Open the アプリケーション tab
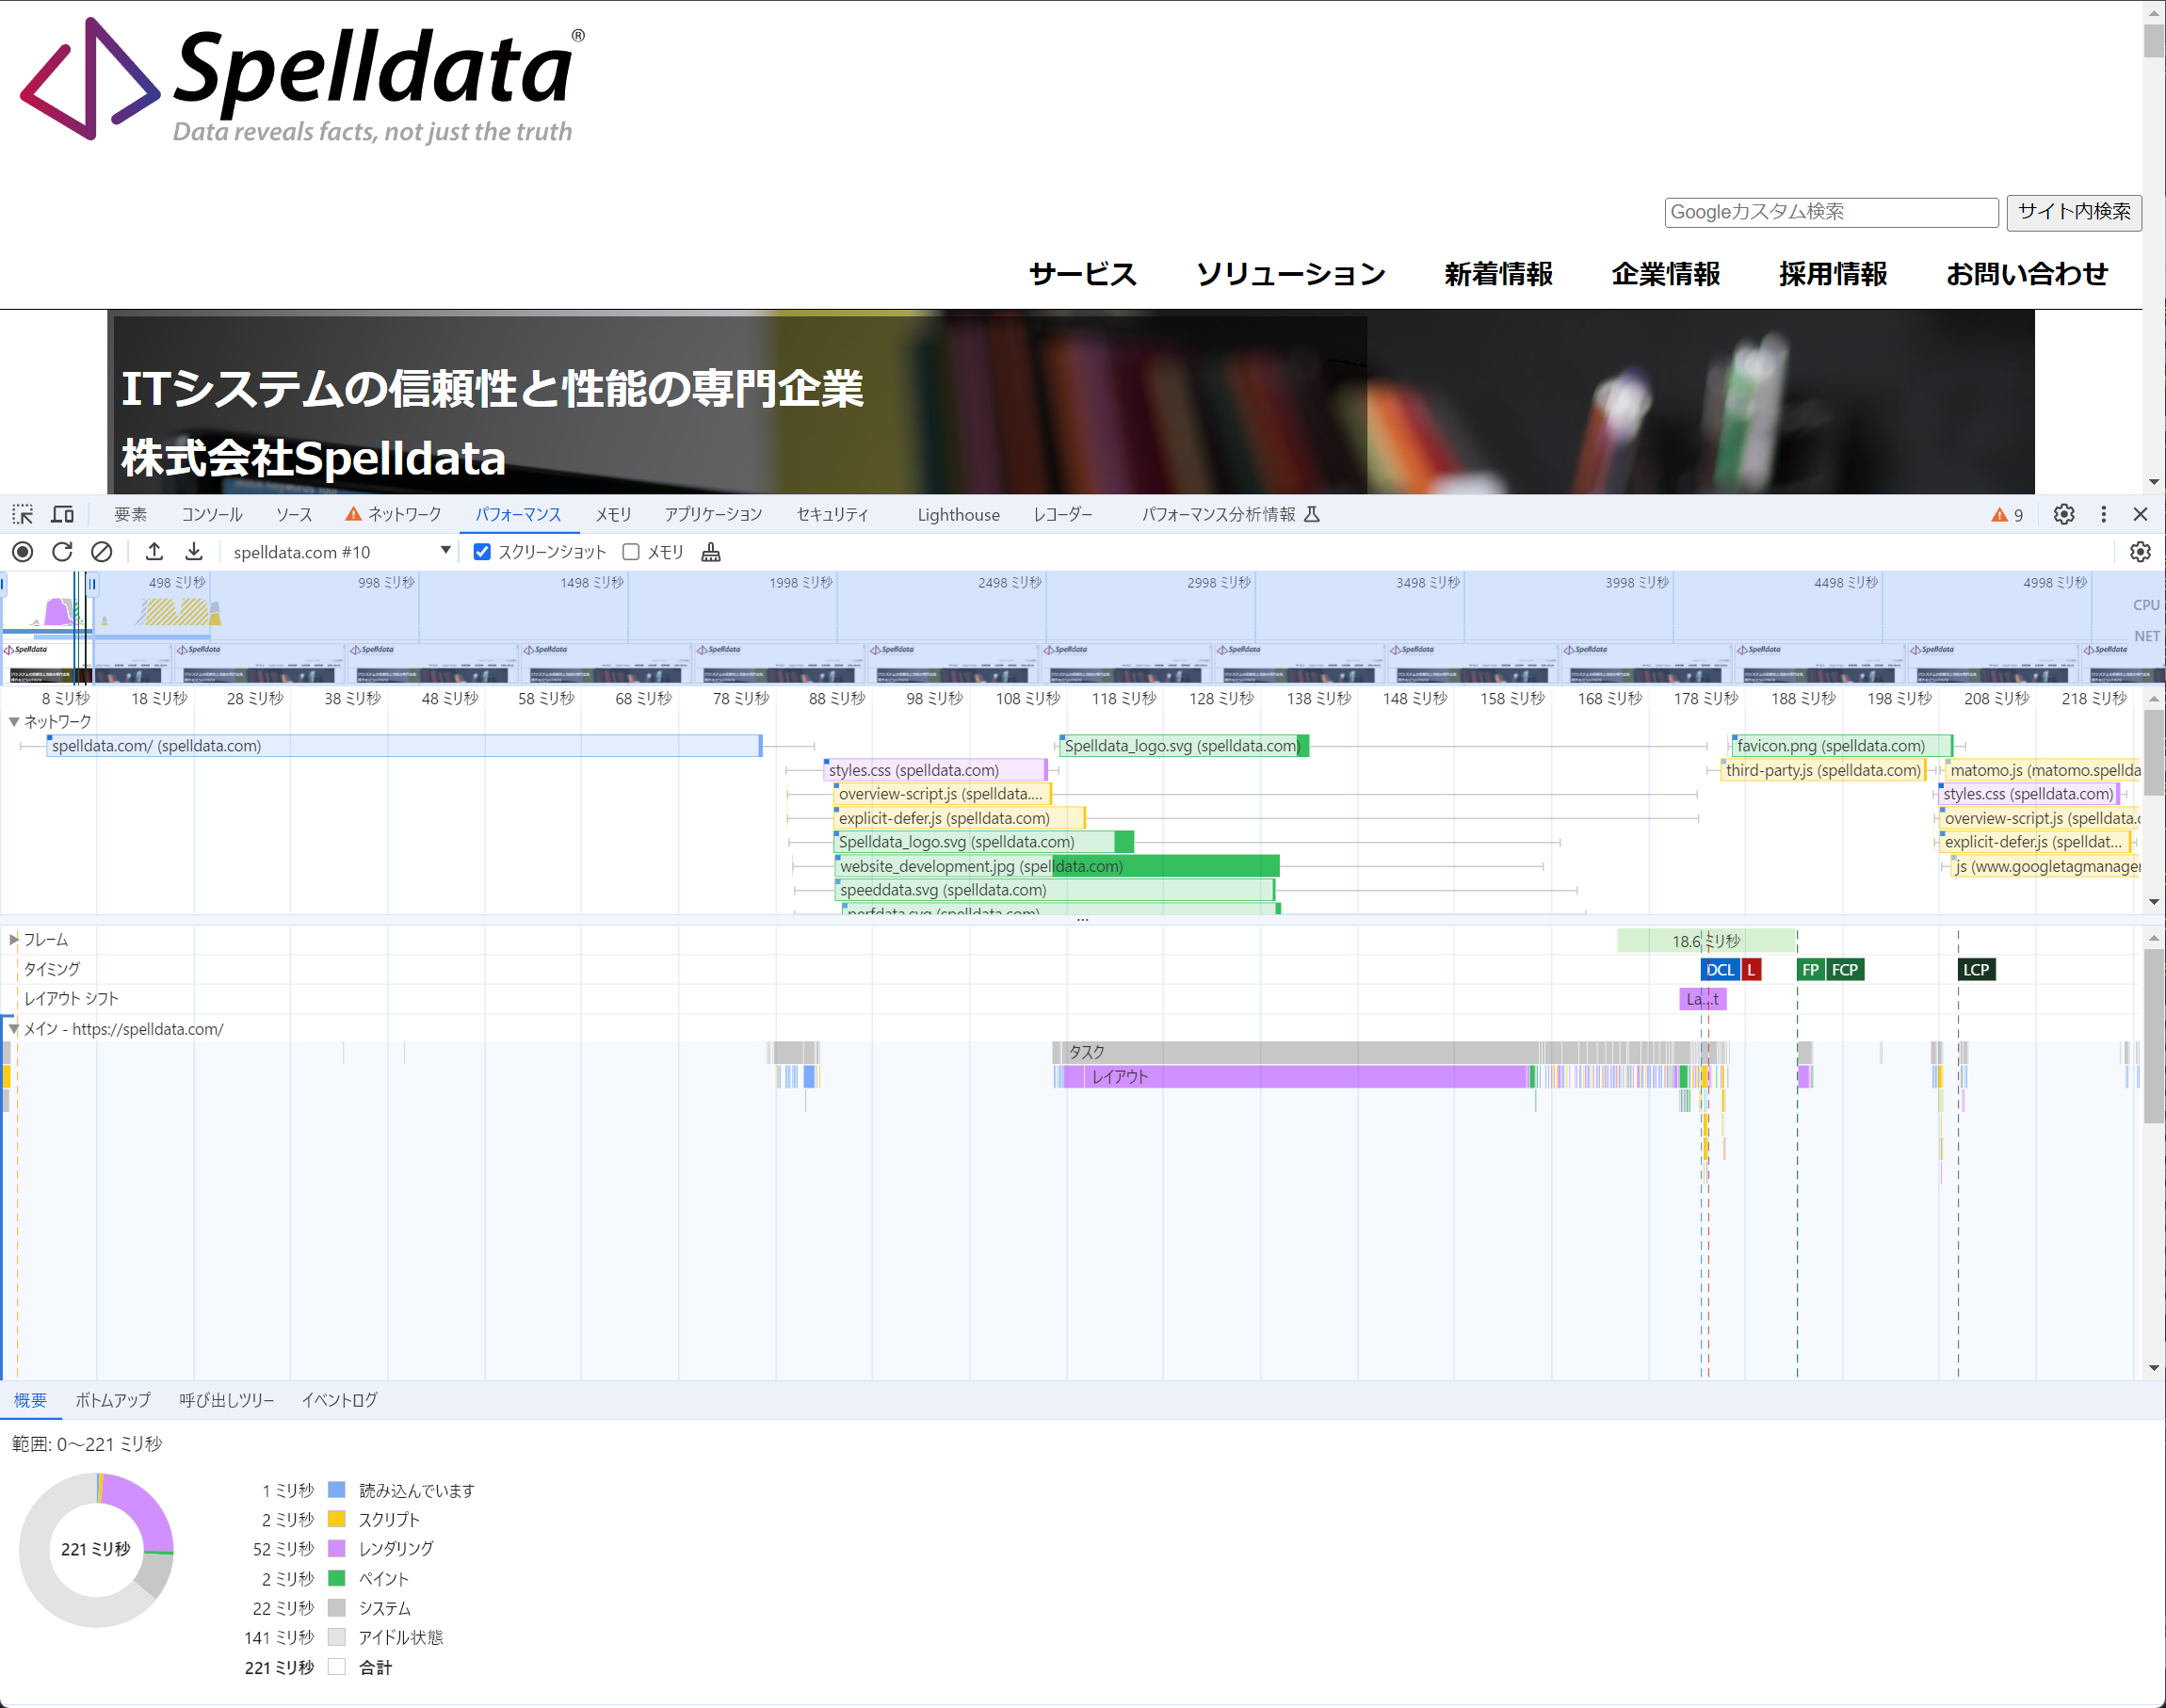The width and height of the screenshot is (2166, 1708). click(713, 514)
